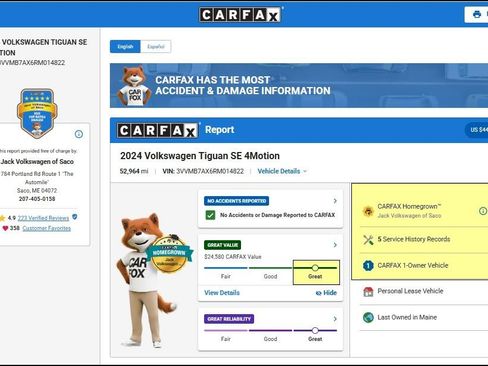Switch to the Español language tab

[x=156, y=47]
